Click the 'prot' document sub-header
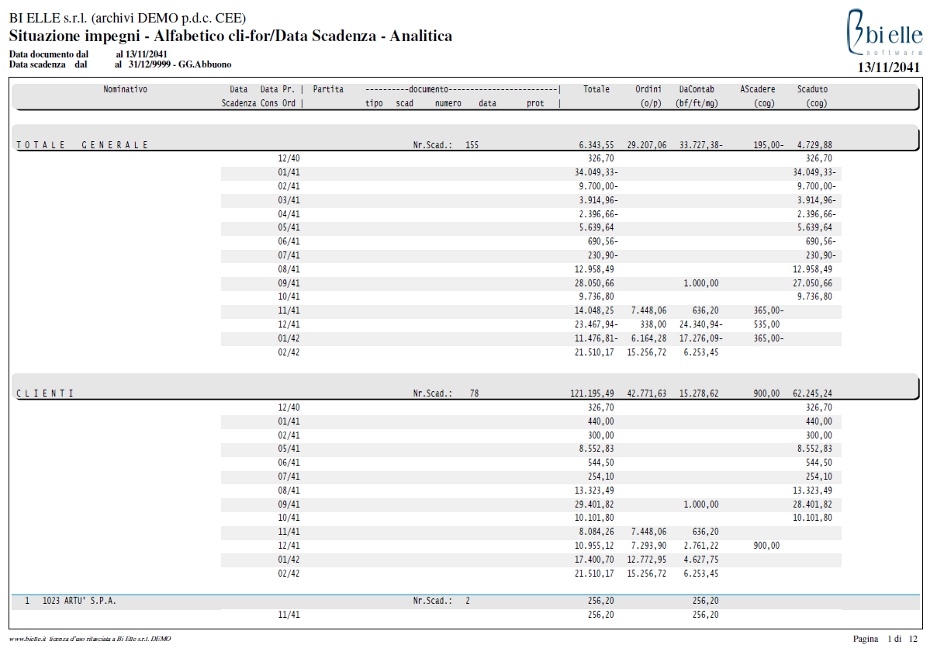 pyautogui.click(x=535, y=103)
